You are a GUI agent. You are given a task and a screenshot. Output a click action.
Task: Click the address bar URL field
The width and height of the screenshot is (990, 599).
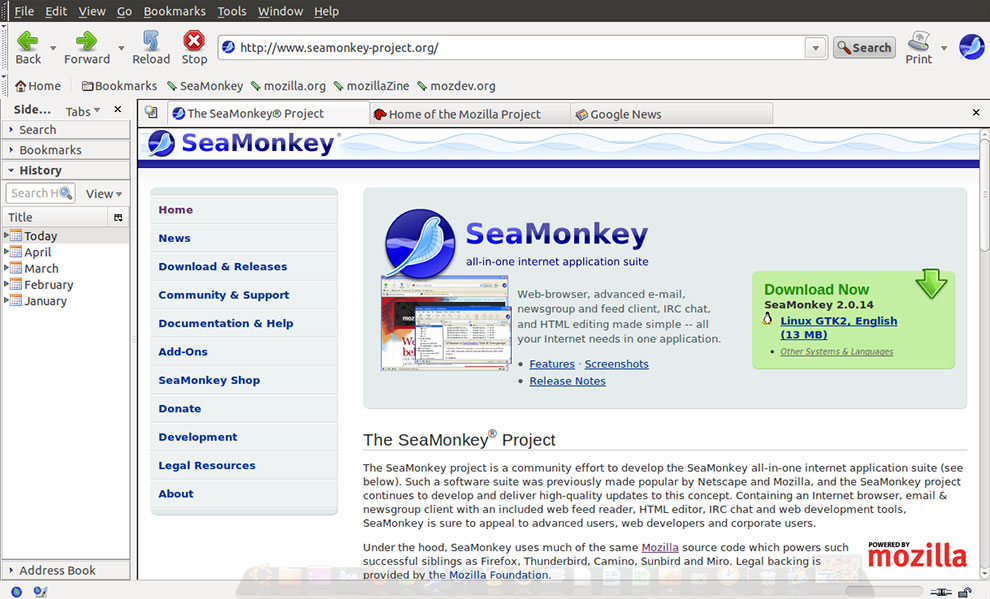coord(522,48)
